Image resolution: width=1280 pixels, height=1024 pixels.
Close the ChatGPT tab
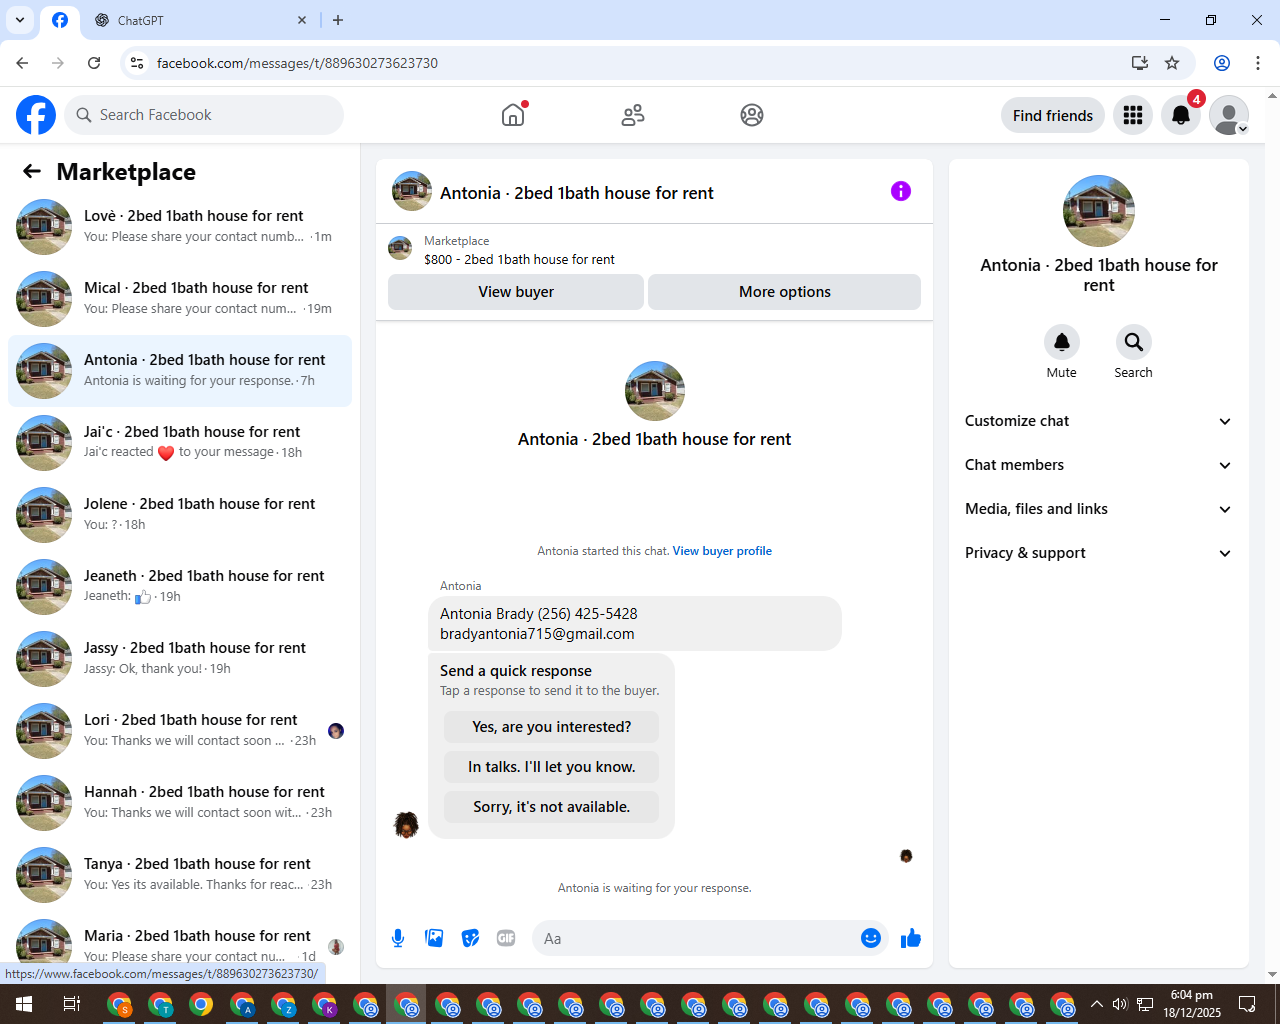(302, 20)
